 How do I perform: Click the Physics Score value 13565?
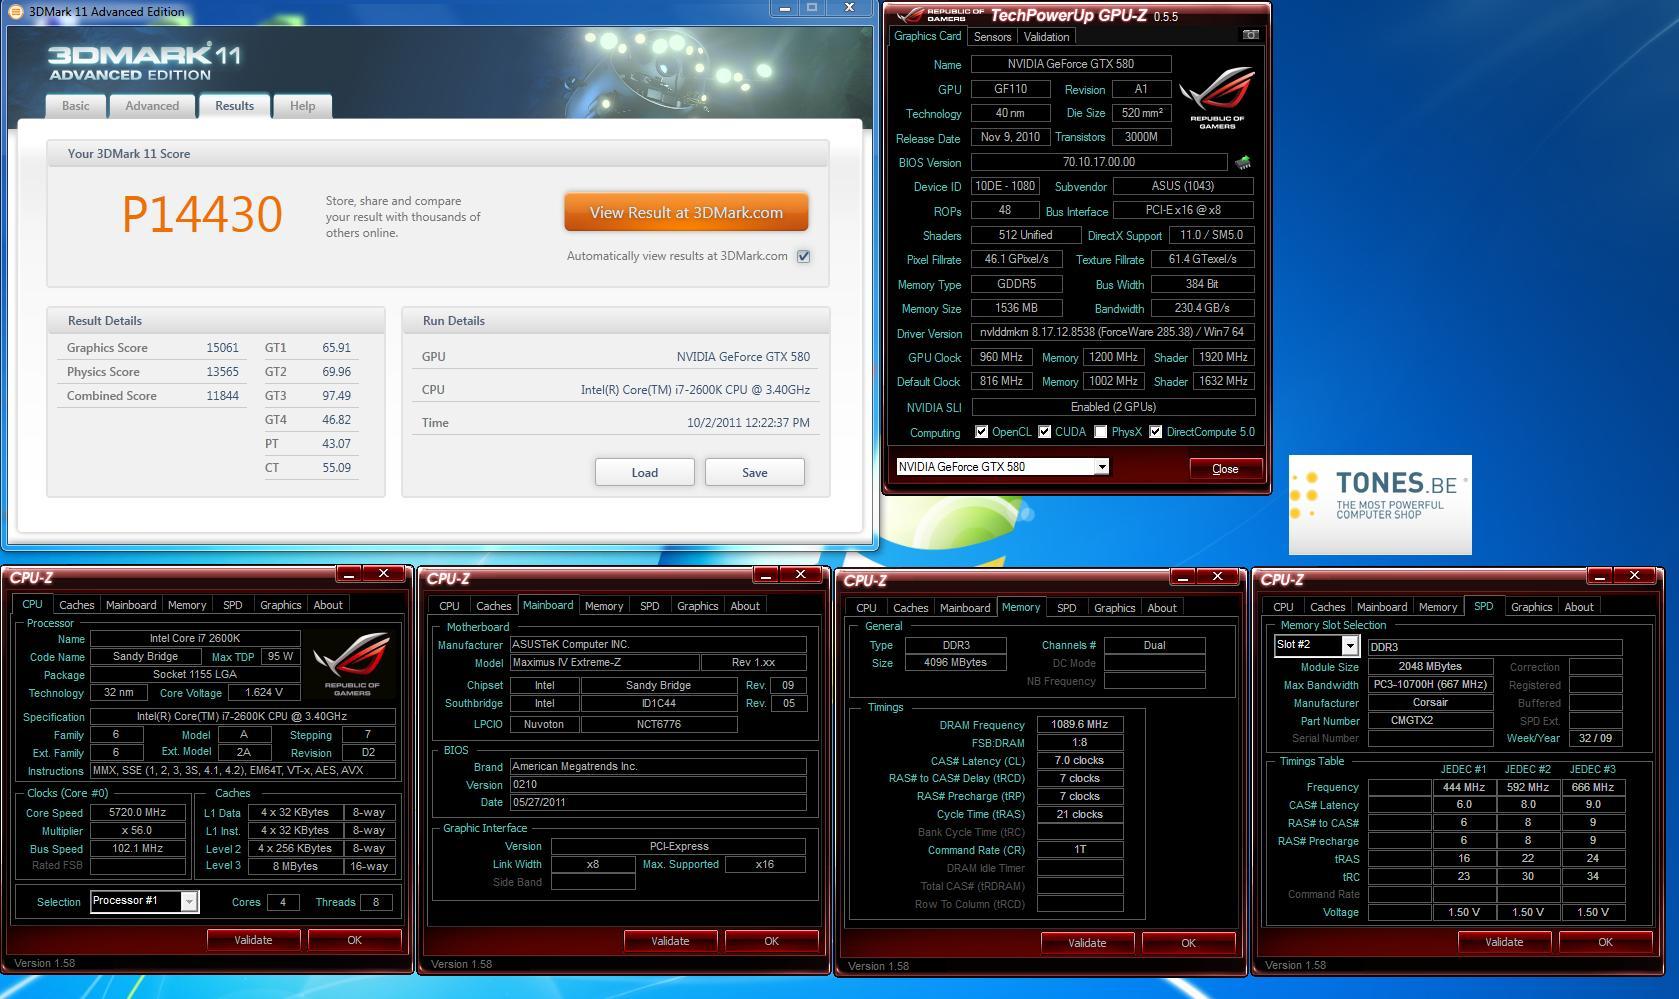click(222, 372)
